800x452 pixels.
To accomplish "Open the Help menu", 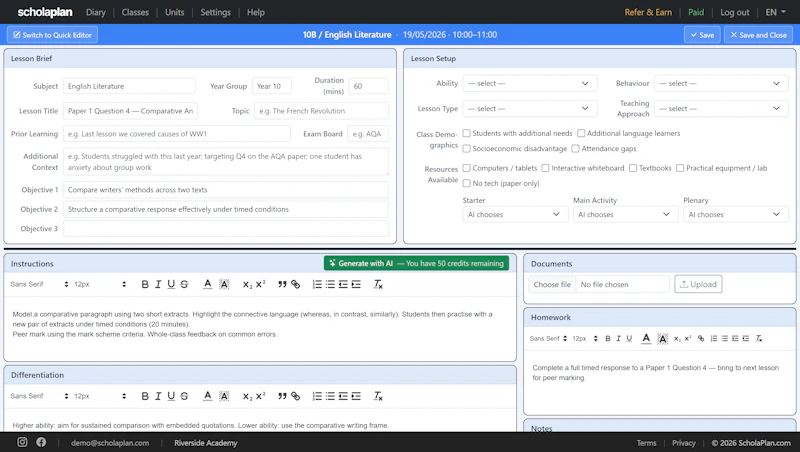I will point(256,12).
